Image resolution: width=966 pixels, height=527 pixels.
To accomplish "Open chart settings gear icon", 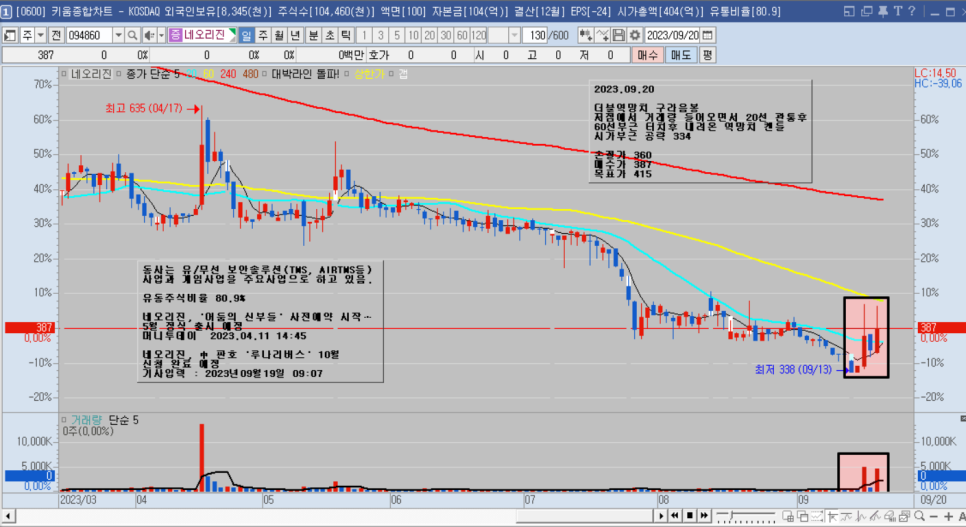I will (635, 35).
